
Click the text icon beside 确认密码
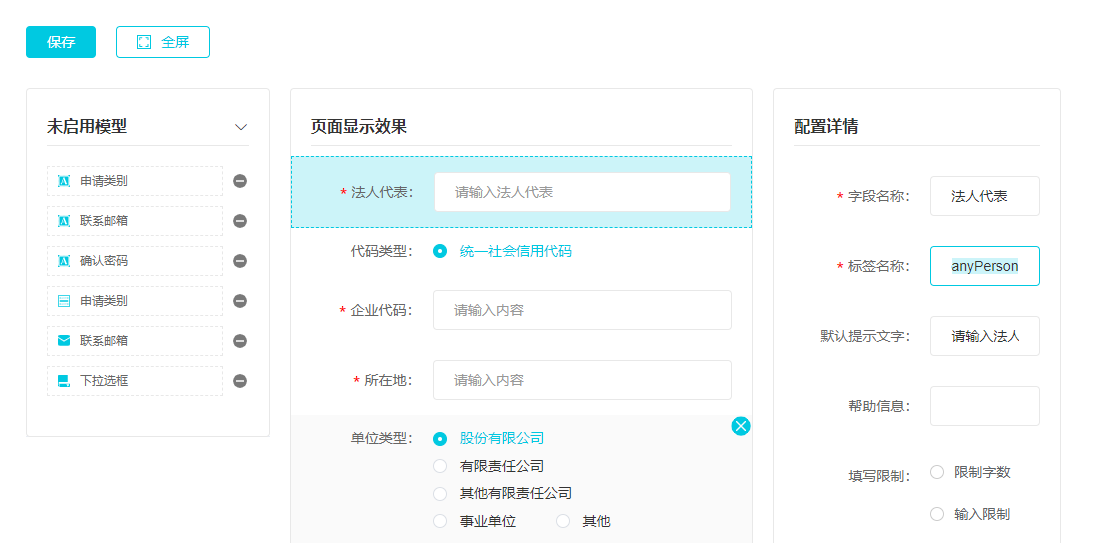pyautogui.click(x=64, y=261)
